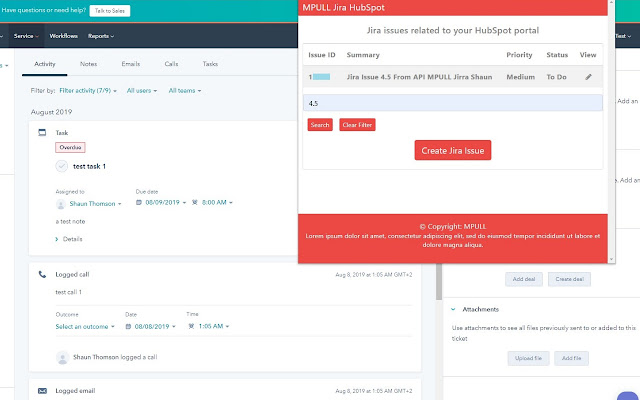Click the Talk to Sales button
The height and width of the screenshot is (400, 640).
[110, 11]
